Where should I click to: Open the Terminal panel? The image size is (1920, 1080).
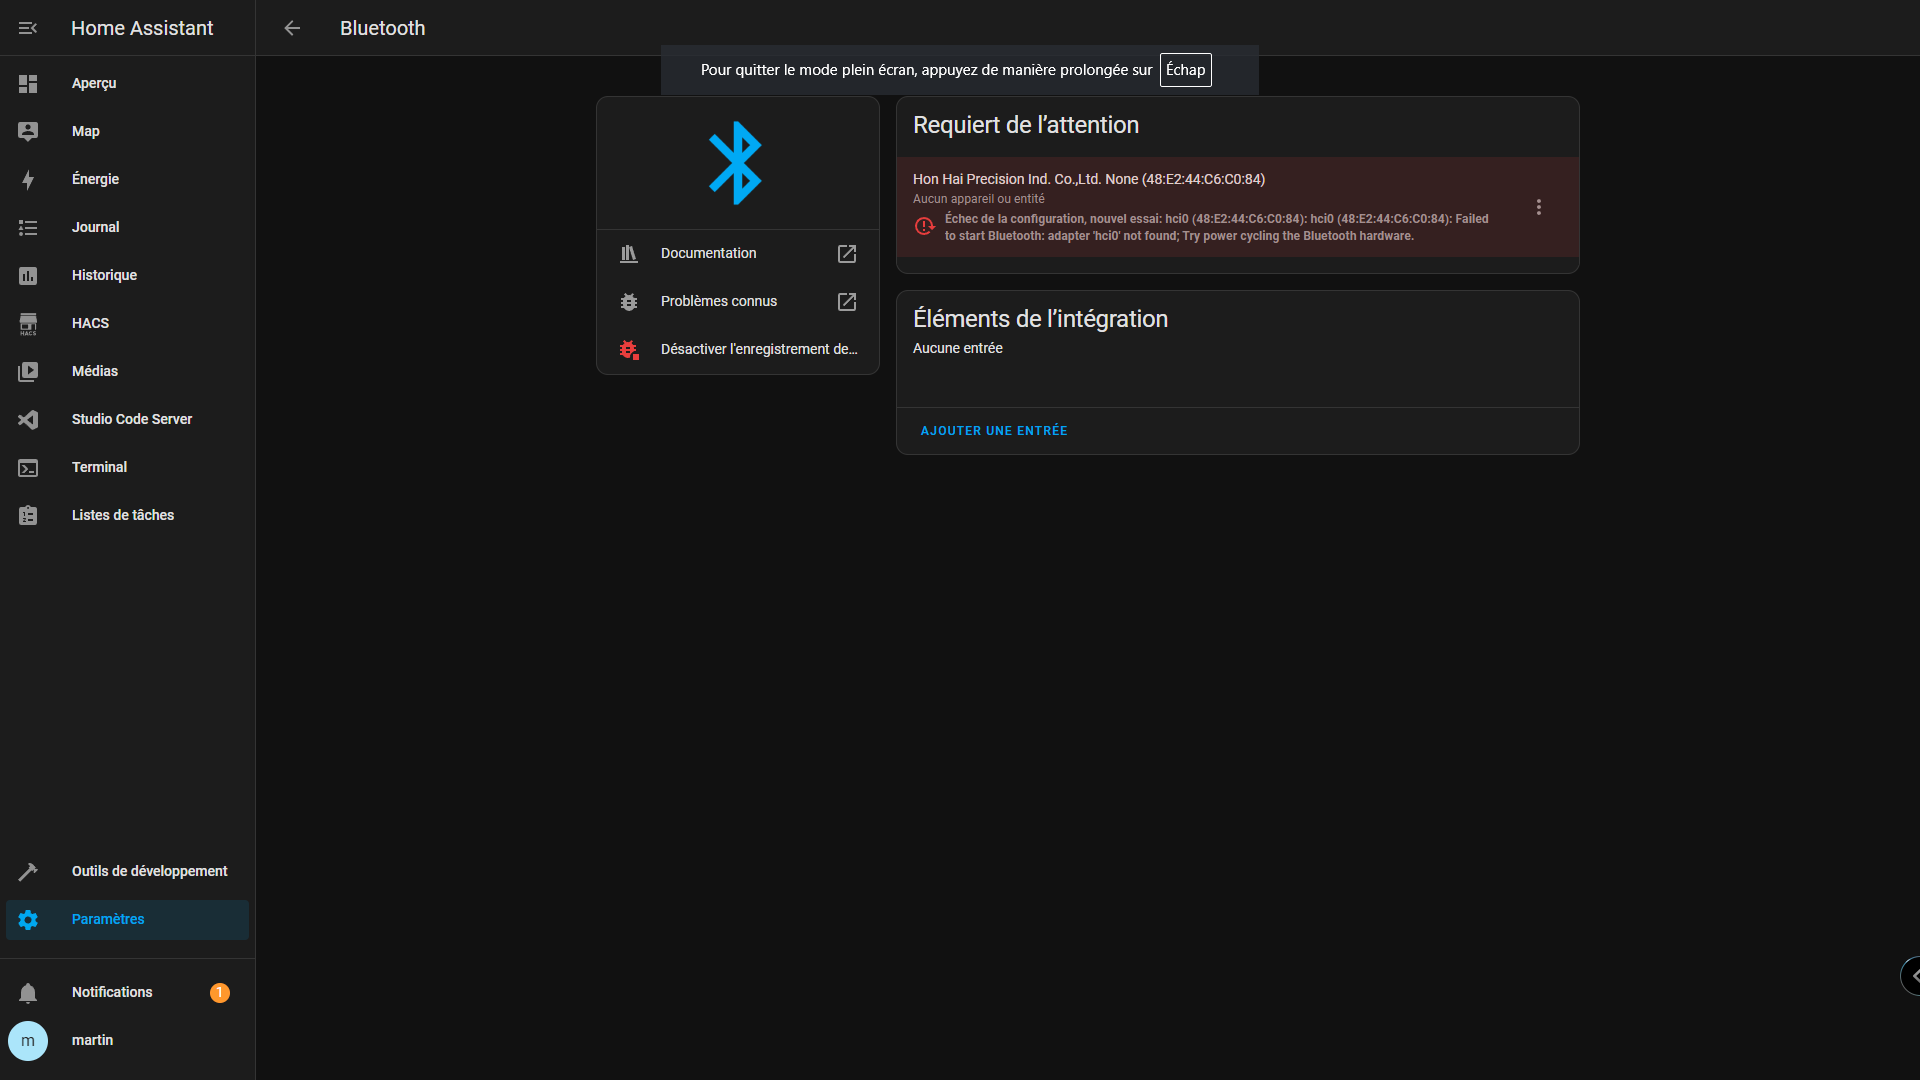tap(99, 467)
